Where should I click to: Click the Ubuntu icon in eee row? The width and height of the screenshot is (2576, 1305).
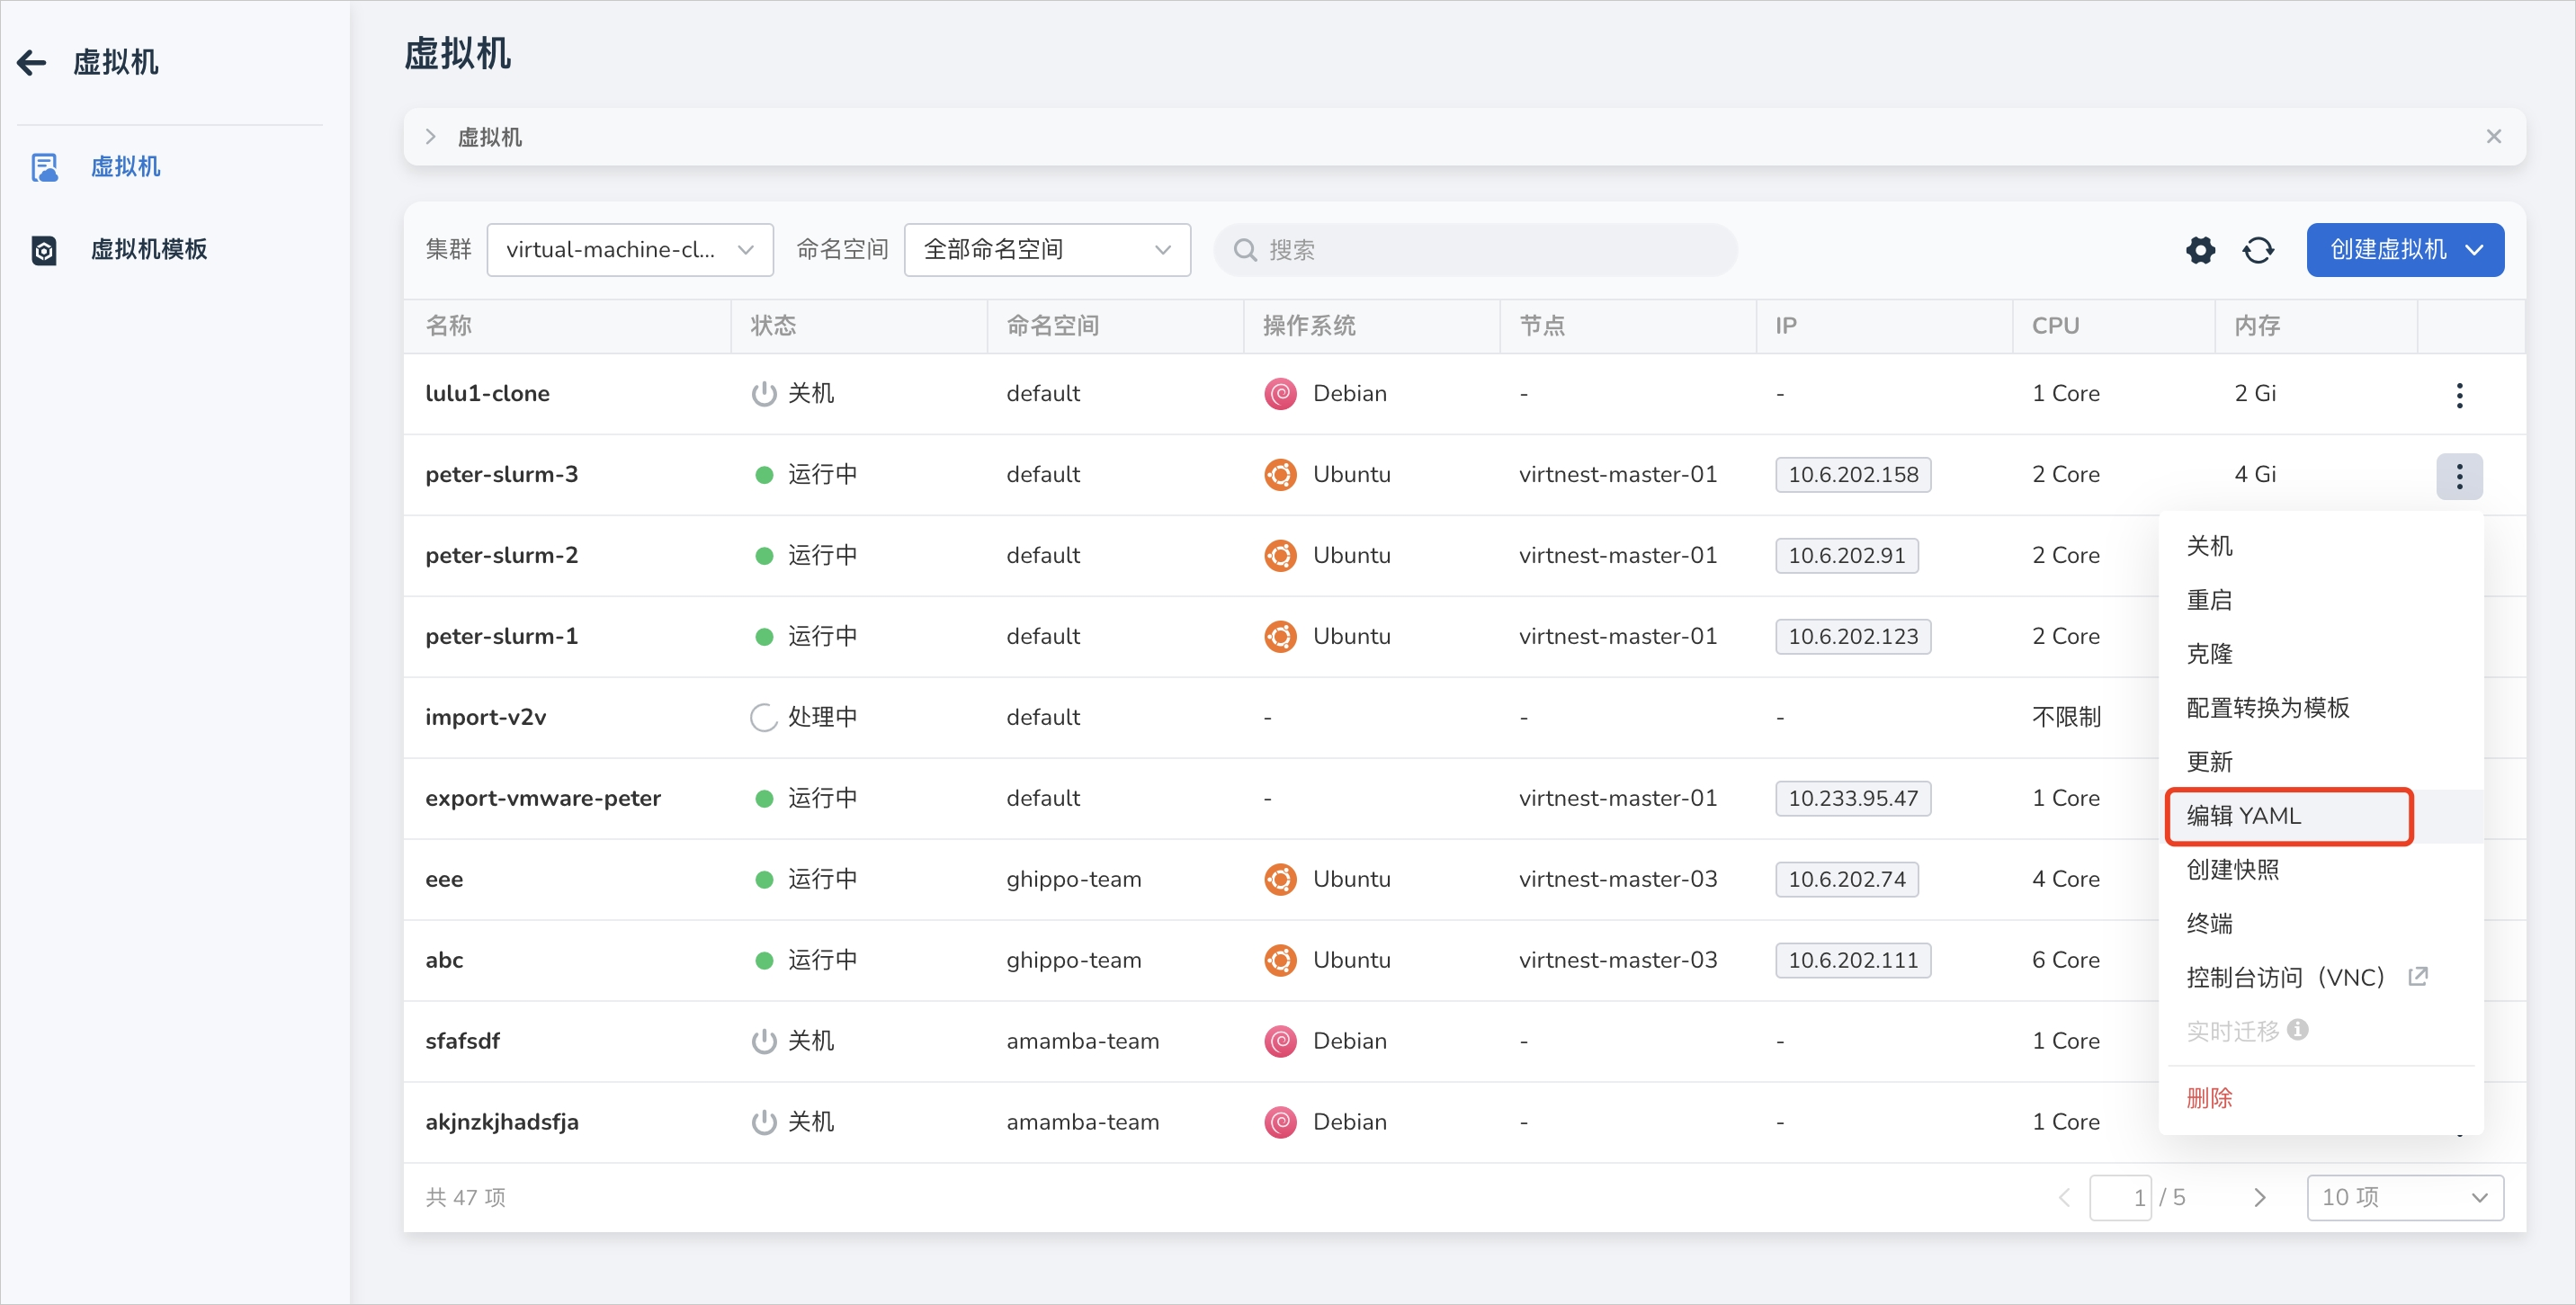(x=1280, y=880)
